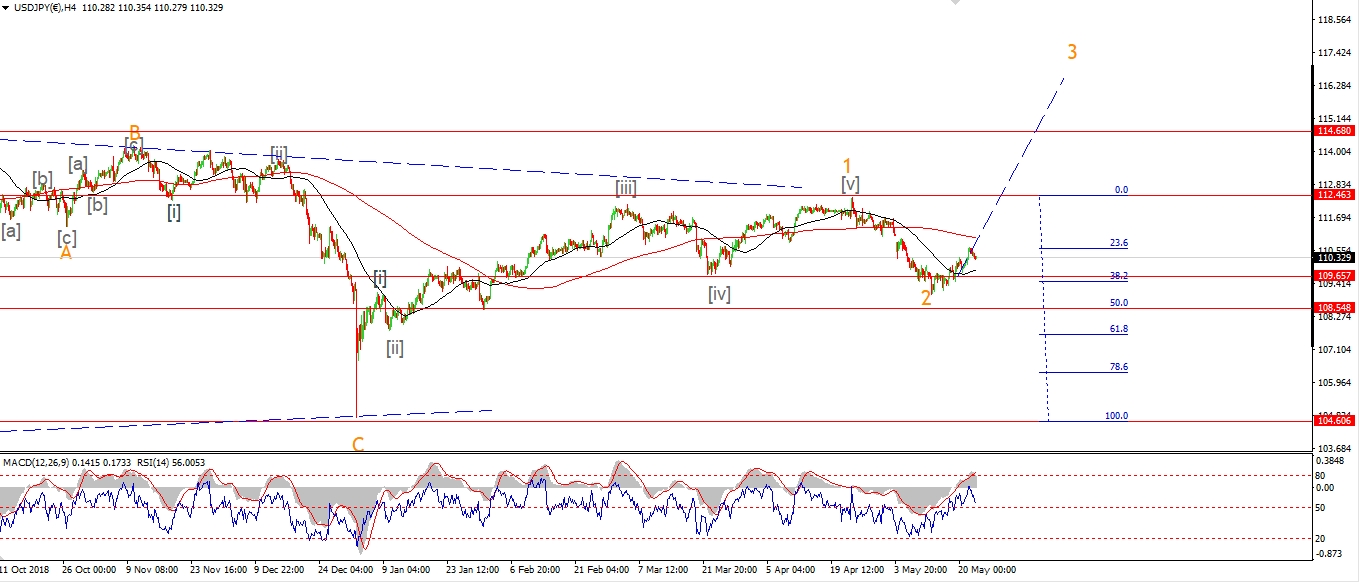
Task: Select the 61.8 Fibonacci level label
Action: point(1117,329)
